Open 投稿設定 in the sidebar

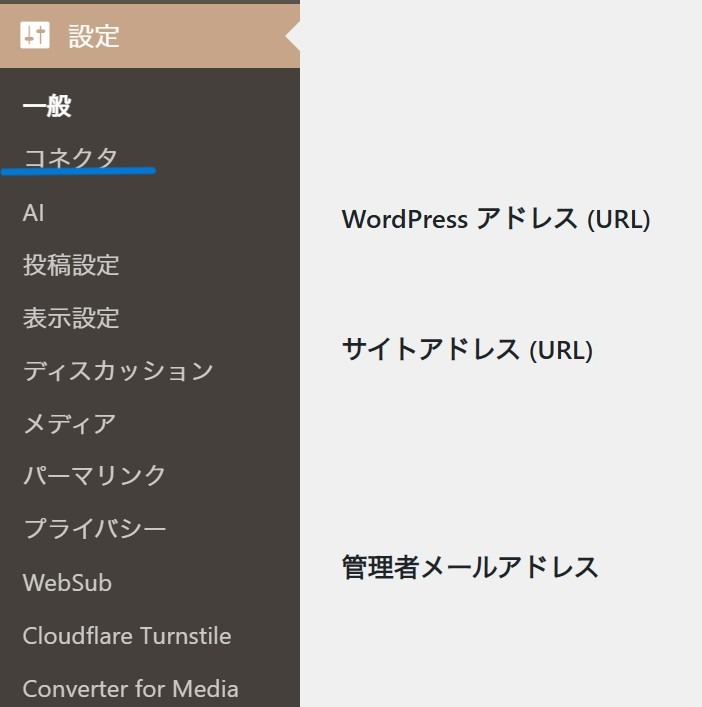[x=71, y=265]
